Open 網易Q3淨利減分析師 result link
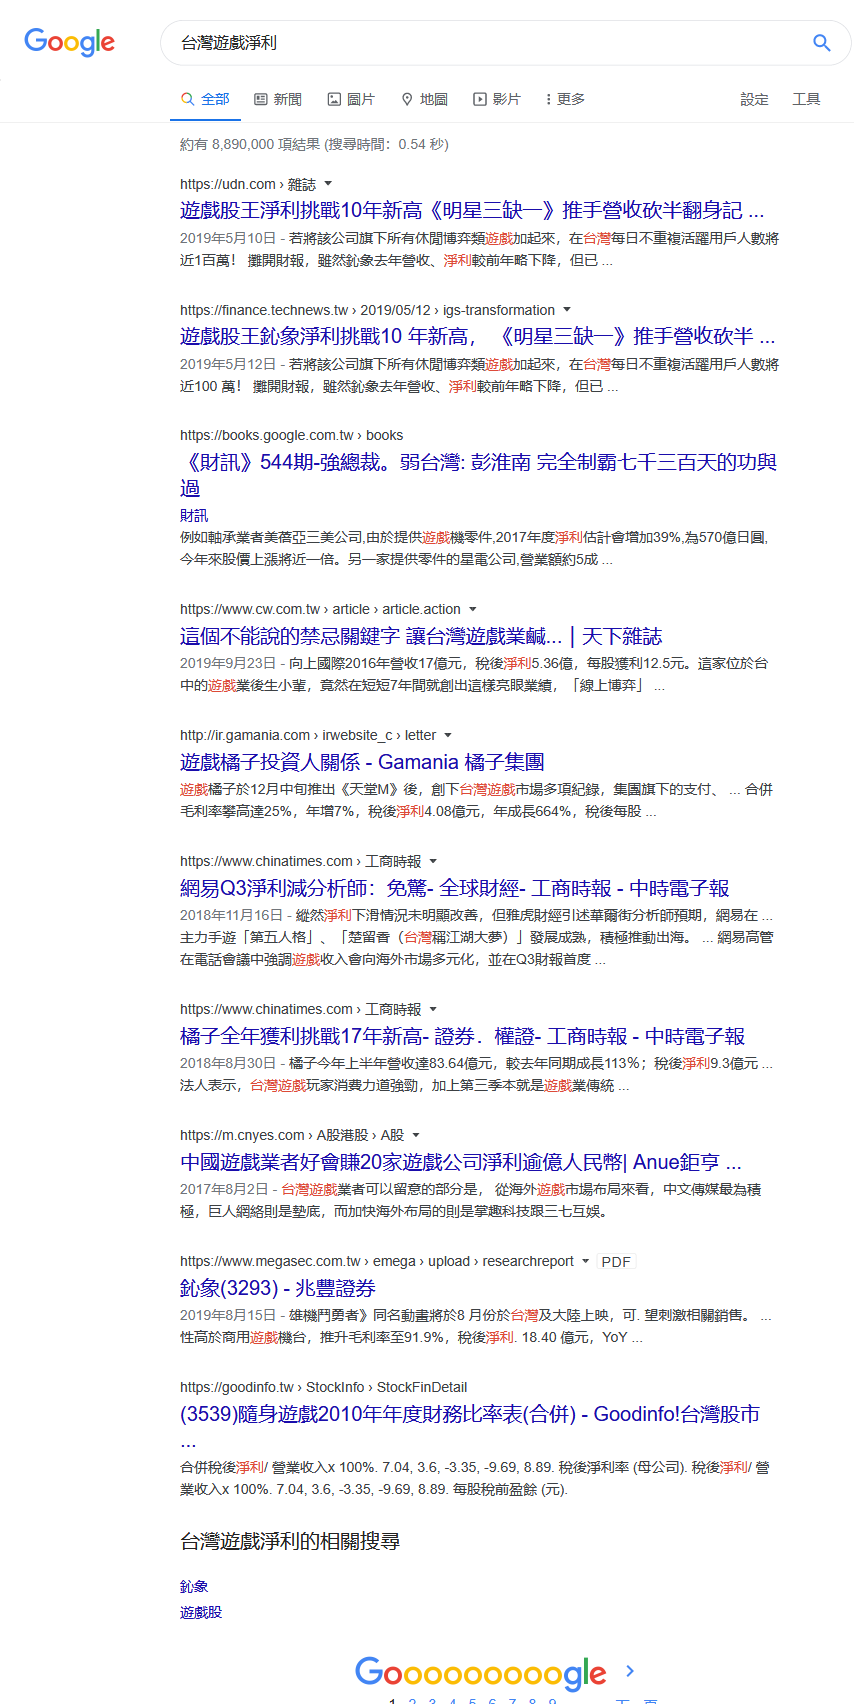Screen dimensions: 854x1704 pyautogui.click(x=455, y=888)
